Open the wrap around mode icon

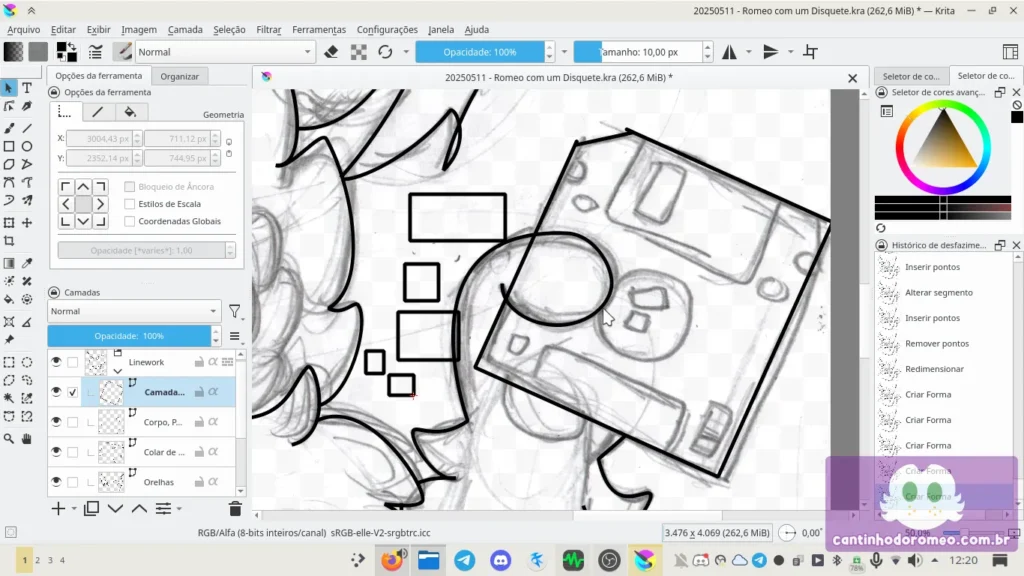[810, 52]
